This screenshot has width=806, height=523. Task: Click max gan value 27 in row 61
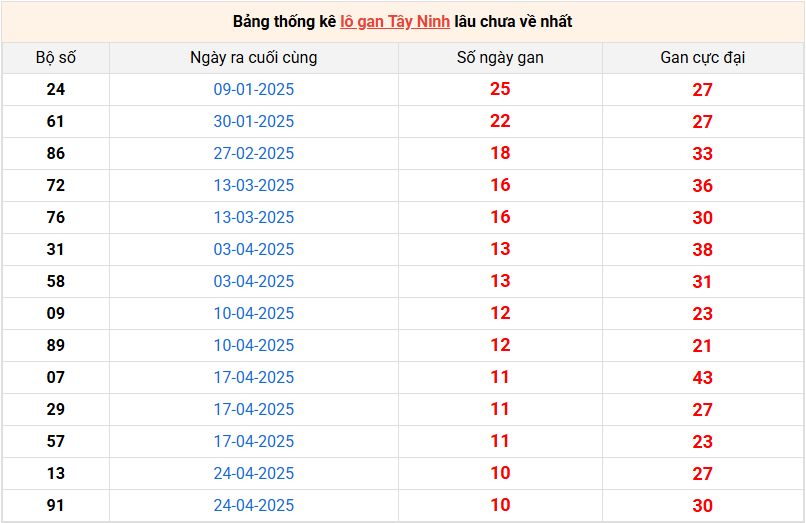[702, 122]
